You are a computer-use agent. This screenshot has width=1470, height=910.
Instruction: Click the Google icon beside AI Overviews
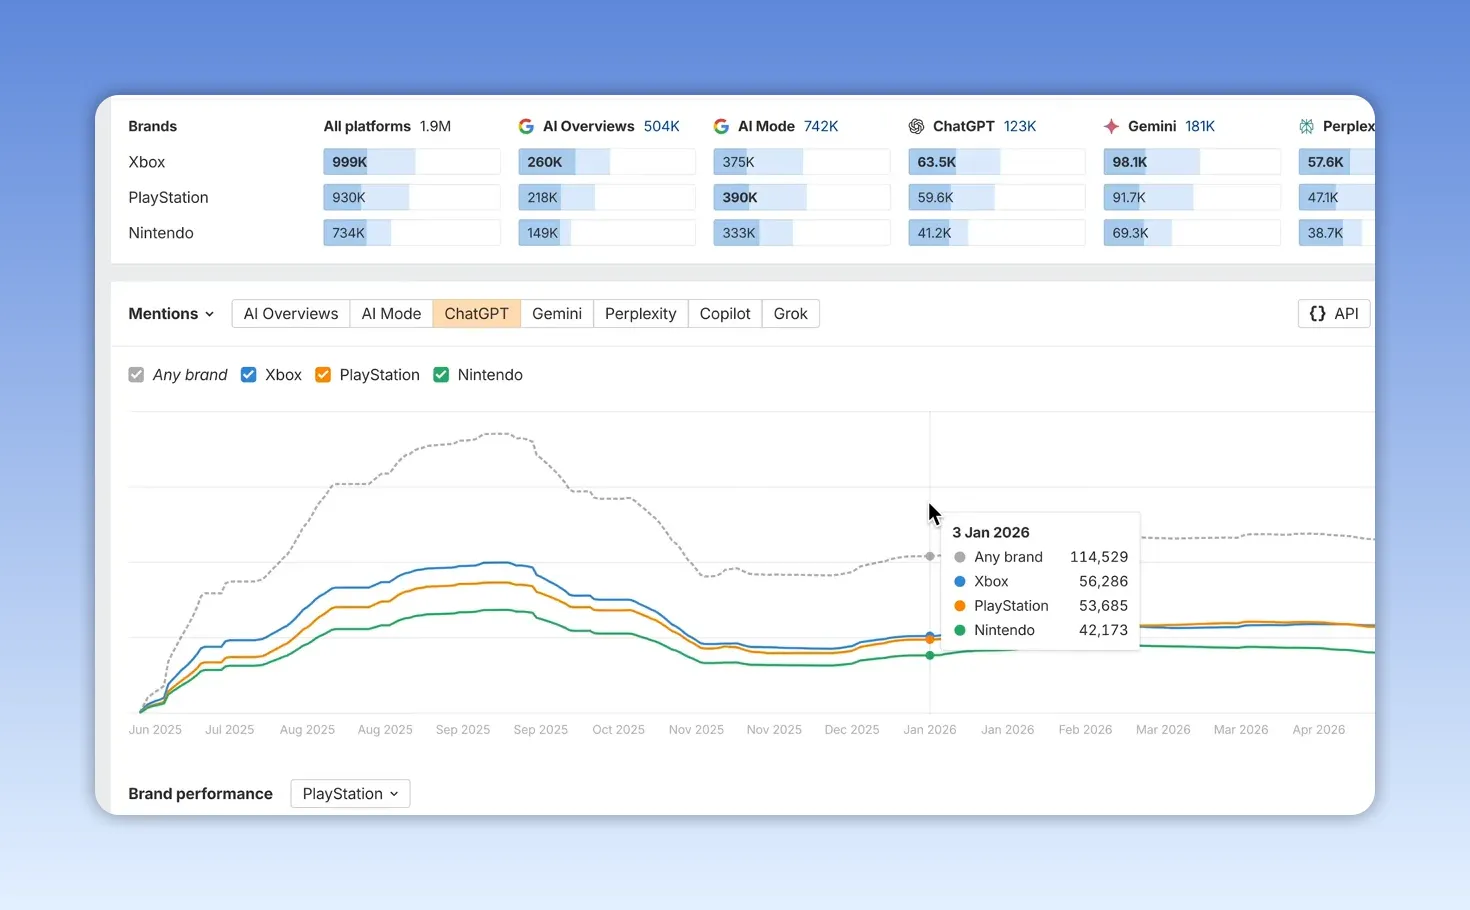526,126
